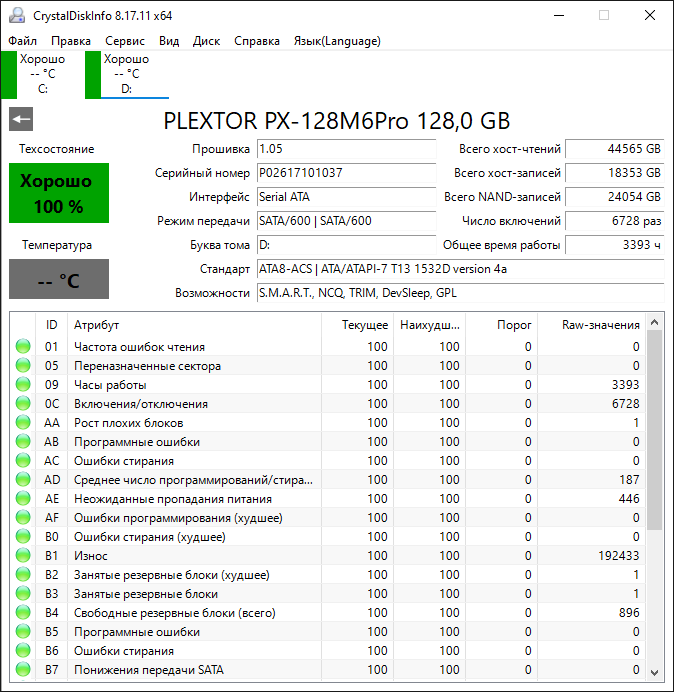This screenshot has width=674, height=692.
Task: Click status circle for attribute B6
Action: pos(23,651)
